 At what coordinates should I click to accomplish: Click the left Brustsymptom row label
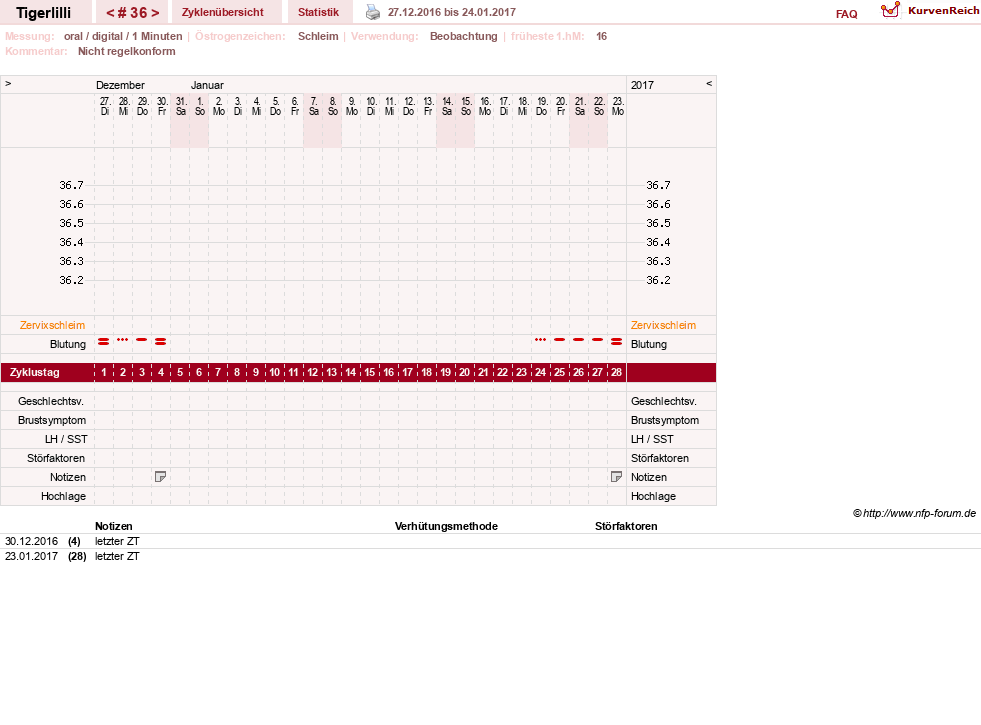(x=52, y=420)
